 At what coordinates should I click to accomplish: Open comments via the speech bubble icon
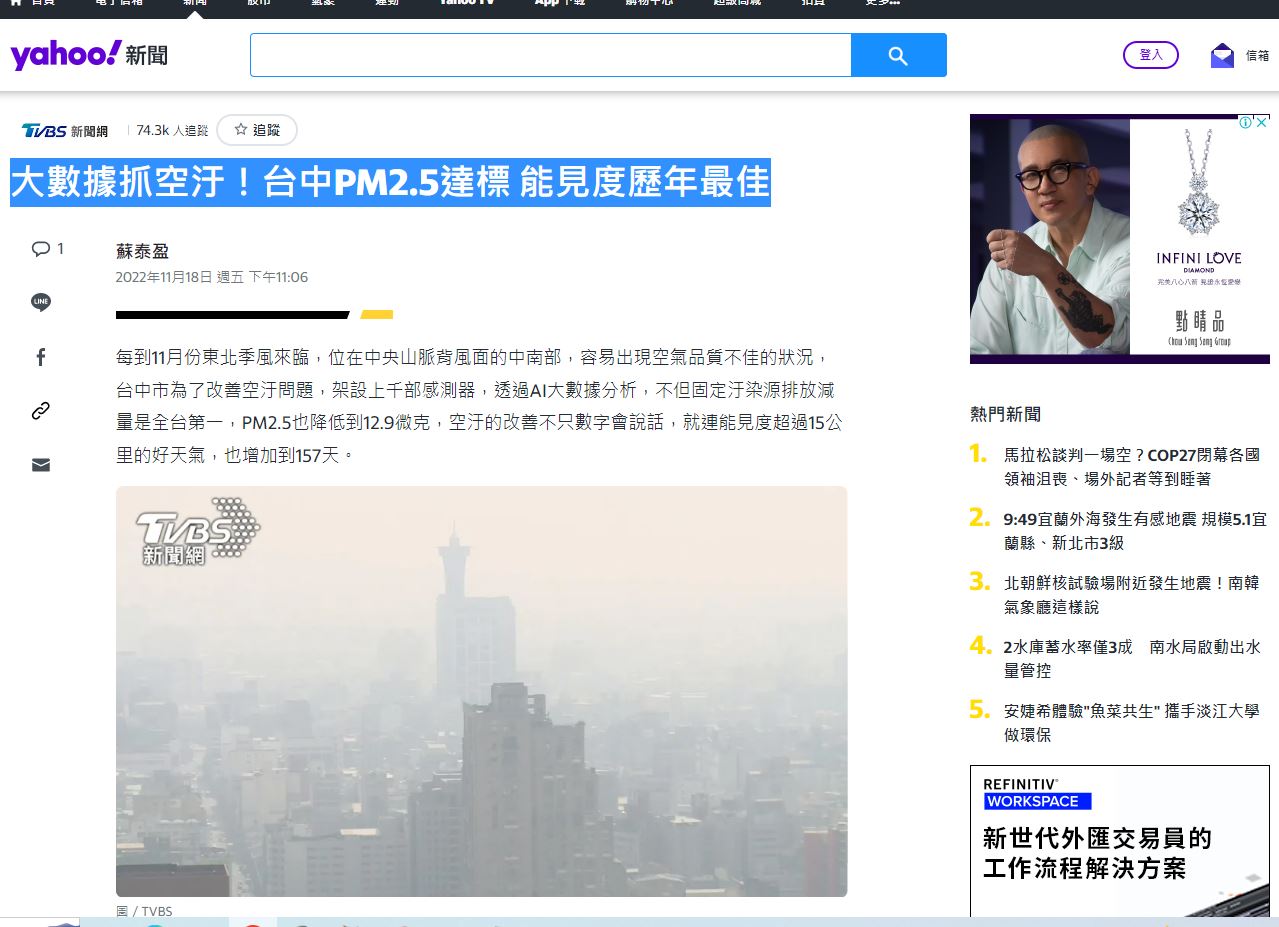point(41,249)
